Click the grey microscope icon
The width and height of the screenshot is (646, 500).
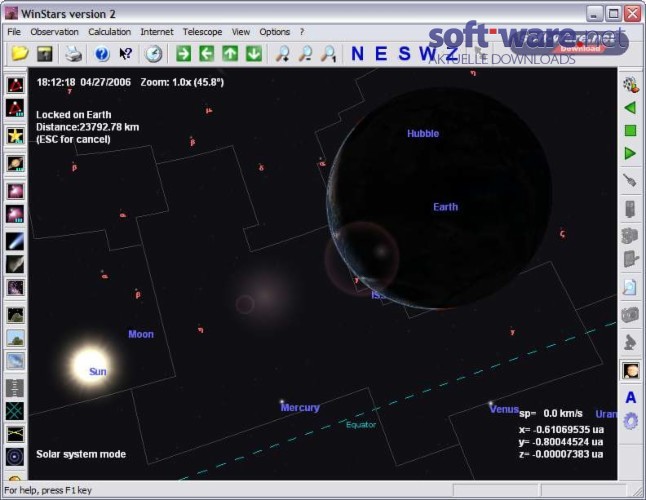pyautogui.click(x=630, y=342)
